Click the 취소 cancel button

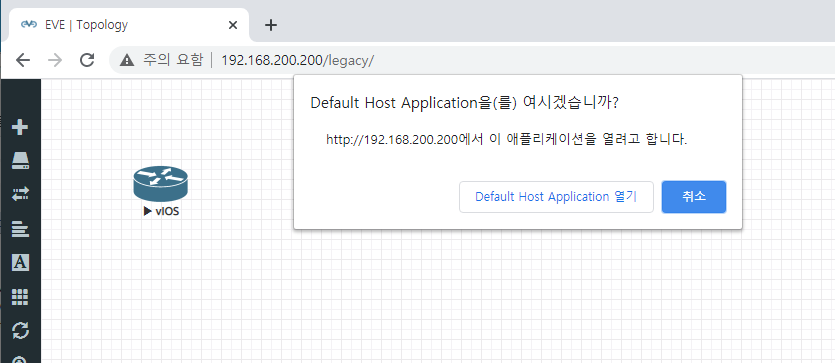point(694,196)
